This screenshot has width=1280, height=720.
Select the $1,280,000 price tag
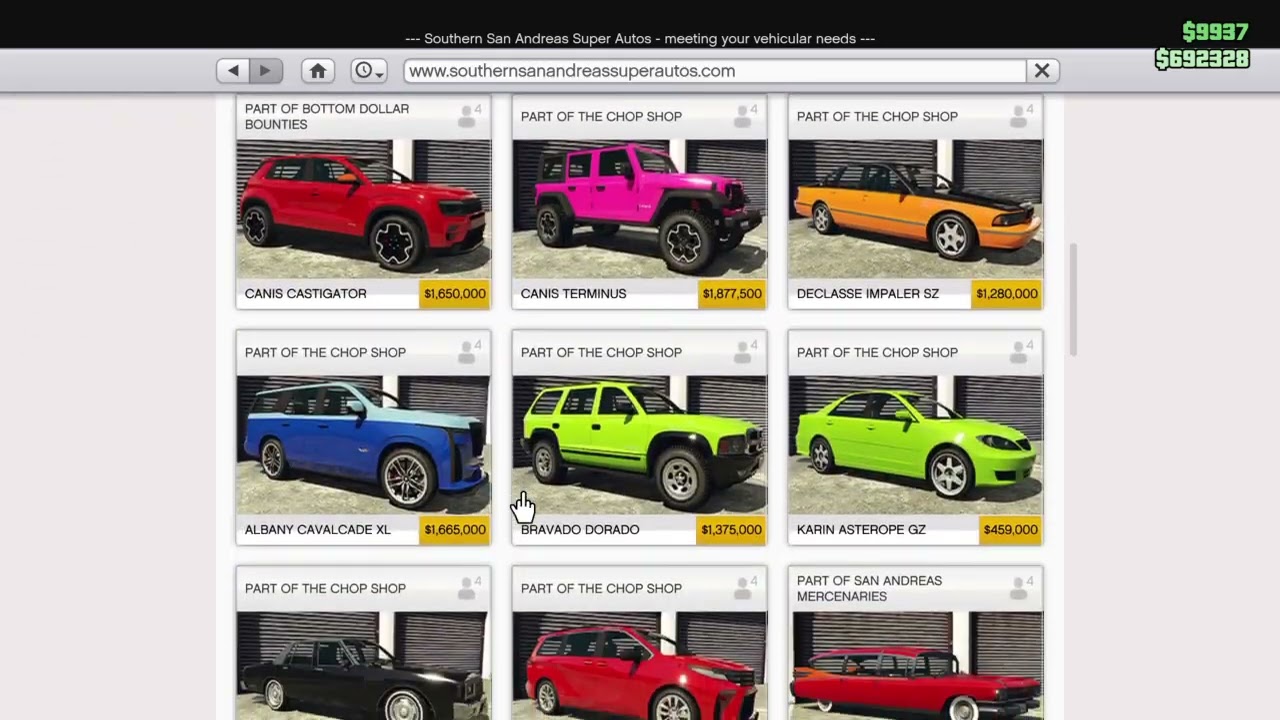pyautogui.click(x=1007, y=294)
